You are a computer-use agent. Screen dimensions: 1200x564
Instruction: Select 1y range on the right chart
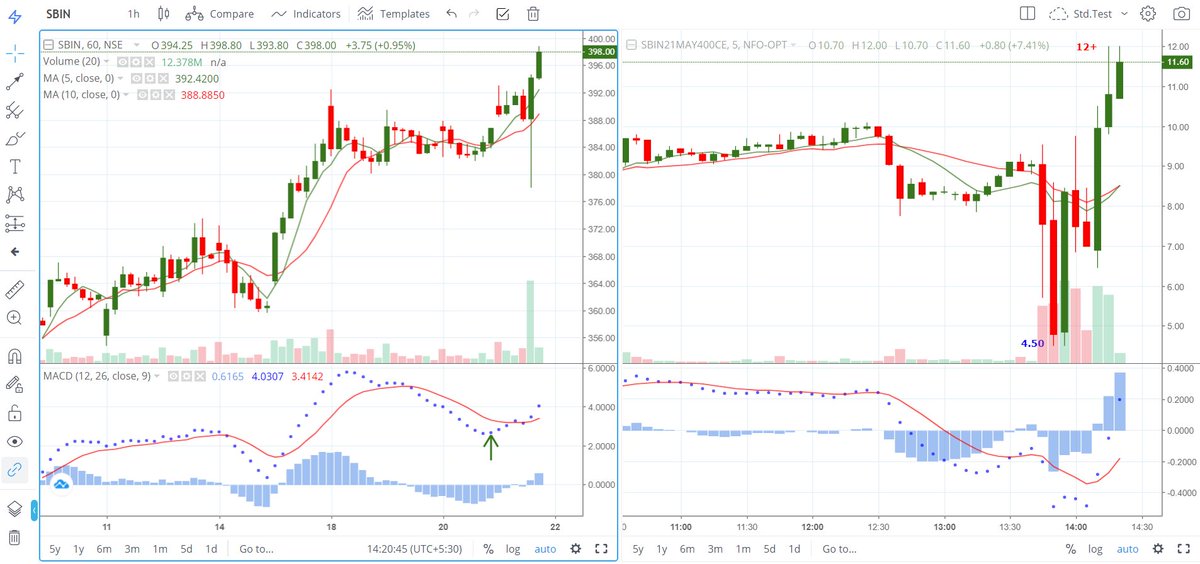[662, 548]
